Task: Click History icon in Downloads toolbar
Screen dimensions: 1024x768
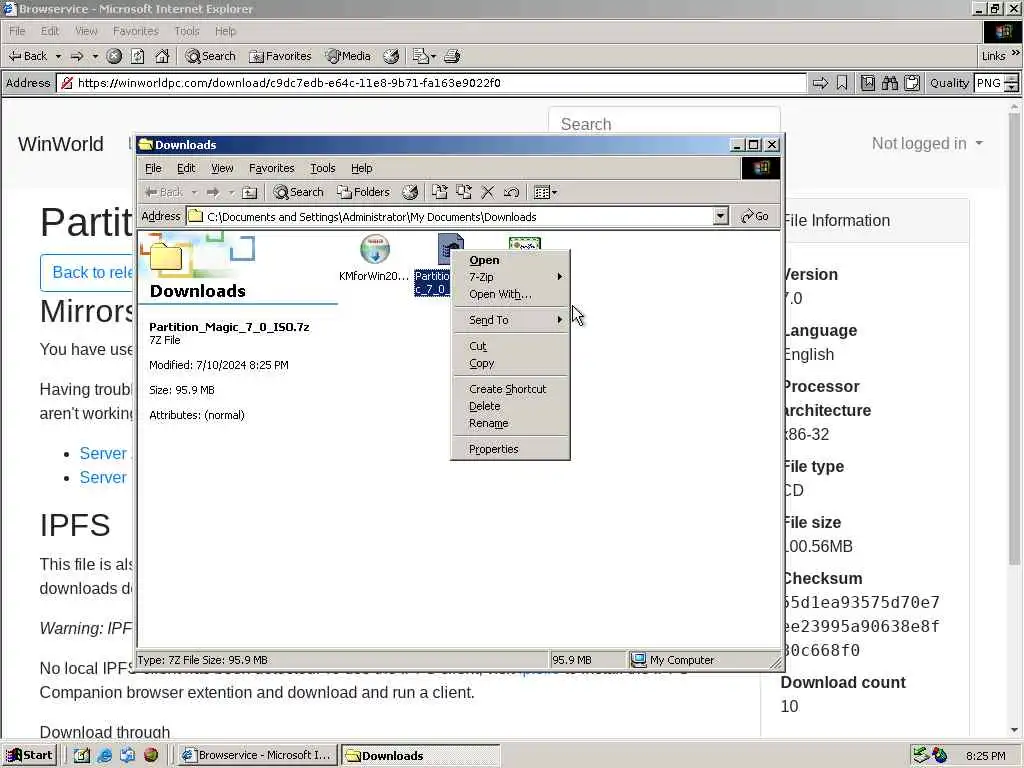Action: point(410,192)
